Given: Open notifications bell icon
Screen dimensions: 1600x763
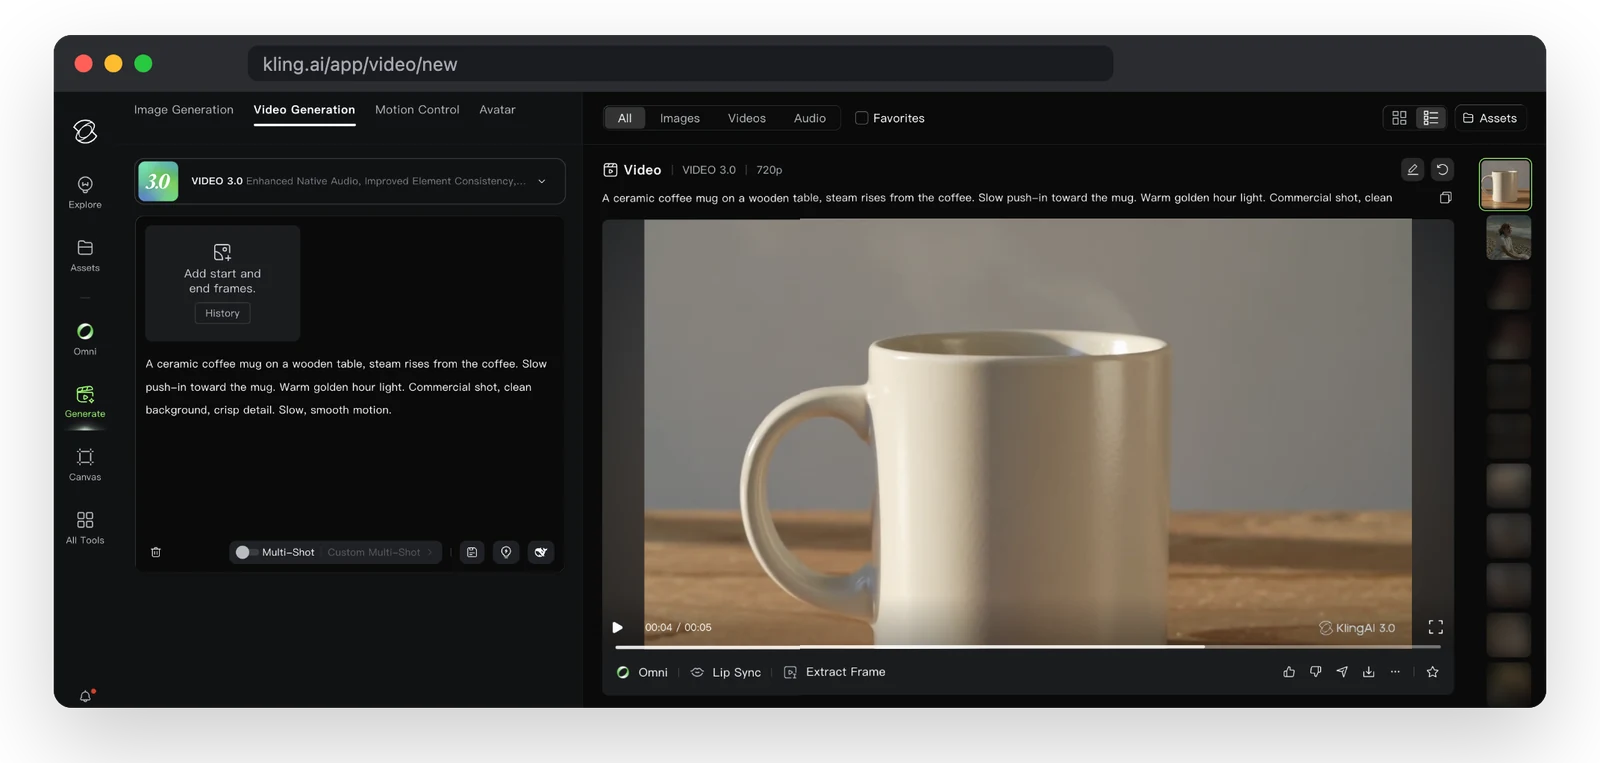Looking at the screenshot, I should [85, 696].
